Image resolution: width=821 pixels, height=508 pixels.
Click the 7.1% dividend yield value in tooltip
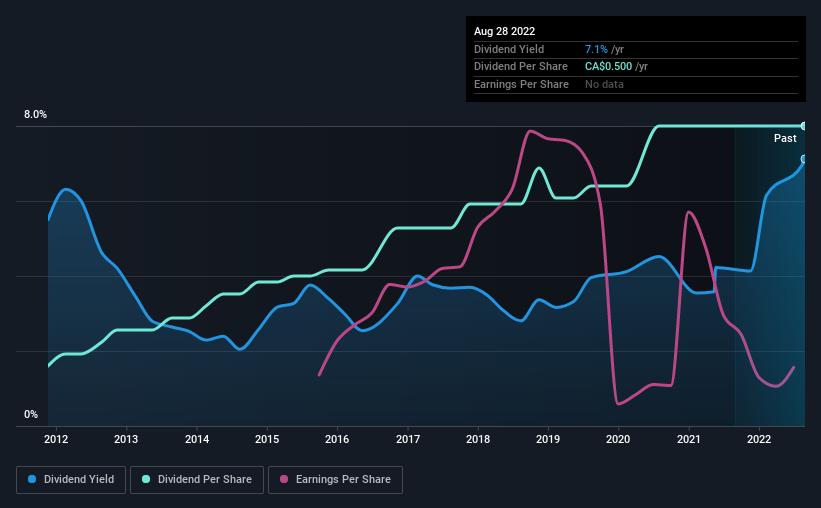(596, 49)
